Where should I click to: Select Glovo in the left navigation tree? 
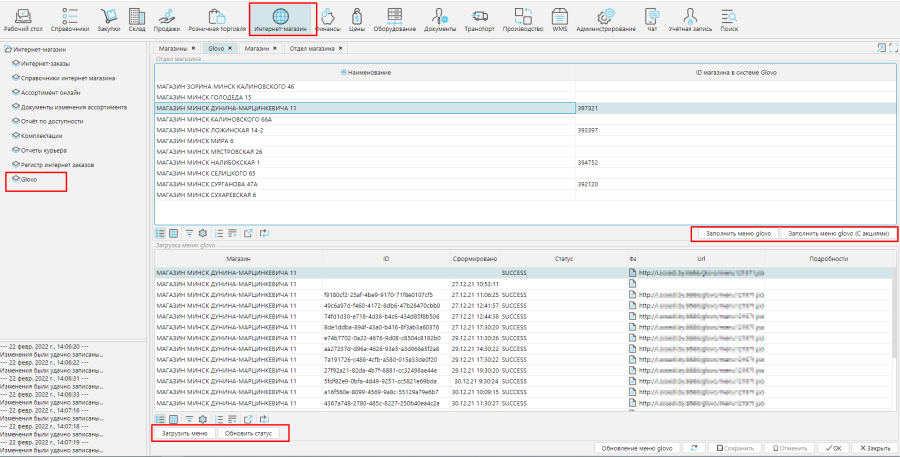click(x=29, y=180)
